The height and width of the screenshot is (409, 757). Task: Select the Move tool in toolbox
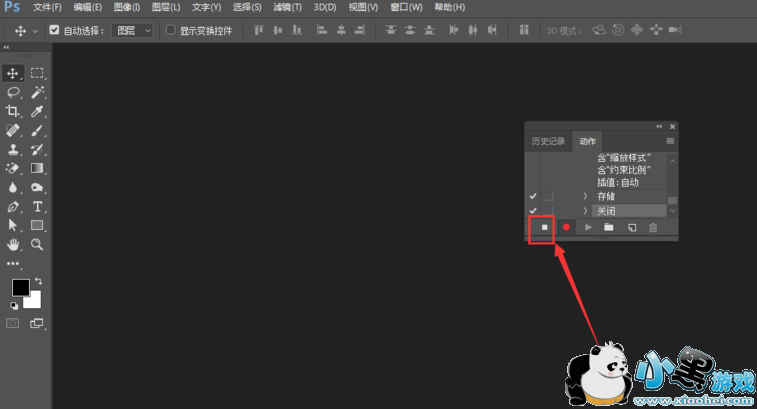tap(13, 73)
